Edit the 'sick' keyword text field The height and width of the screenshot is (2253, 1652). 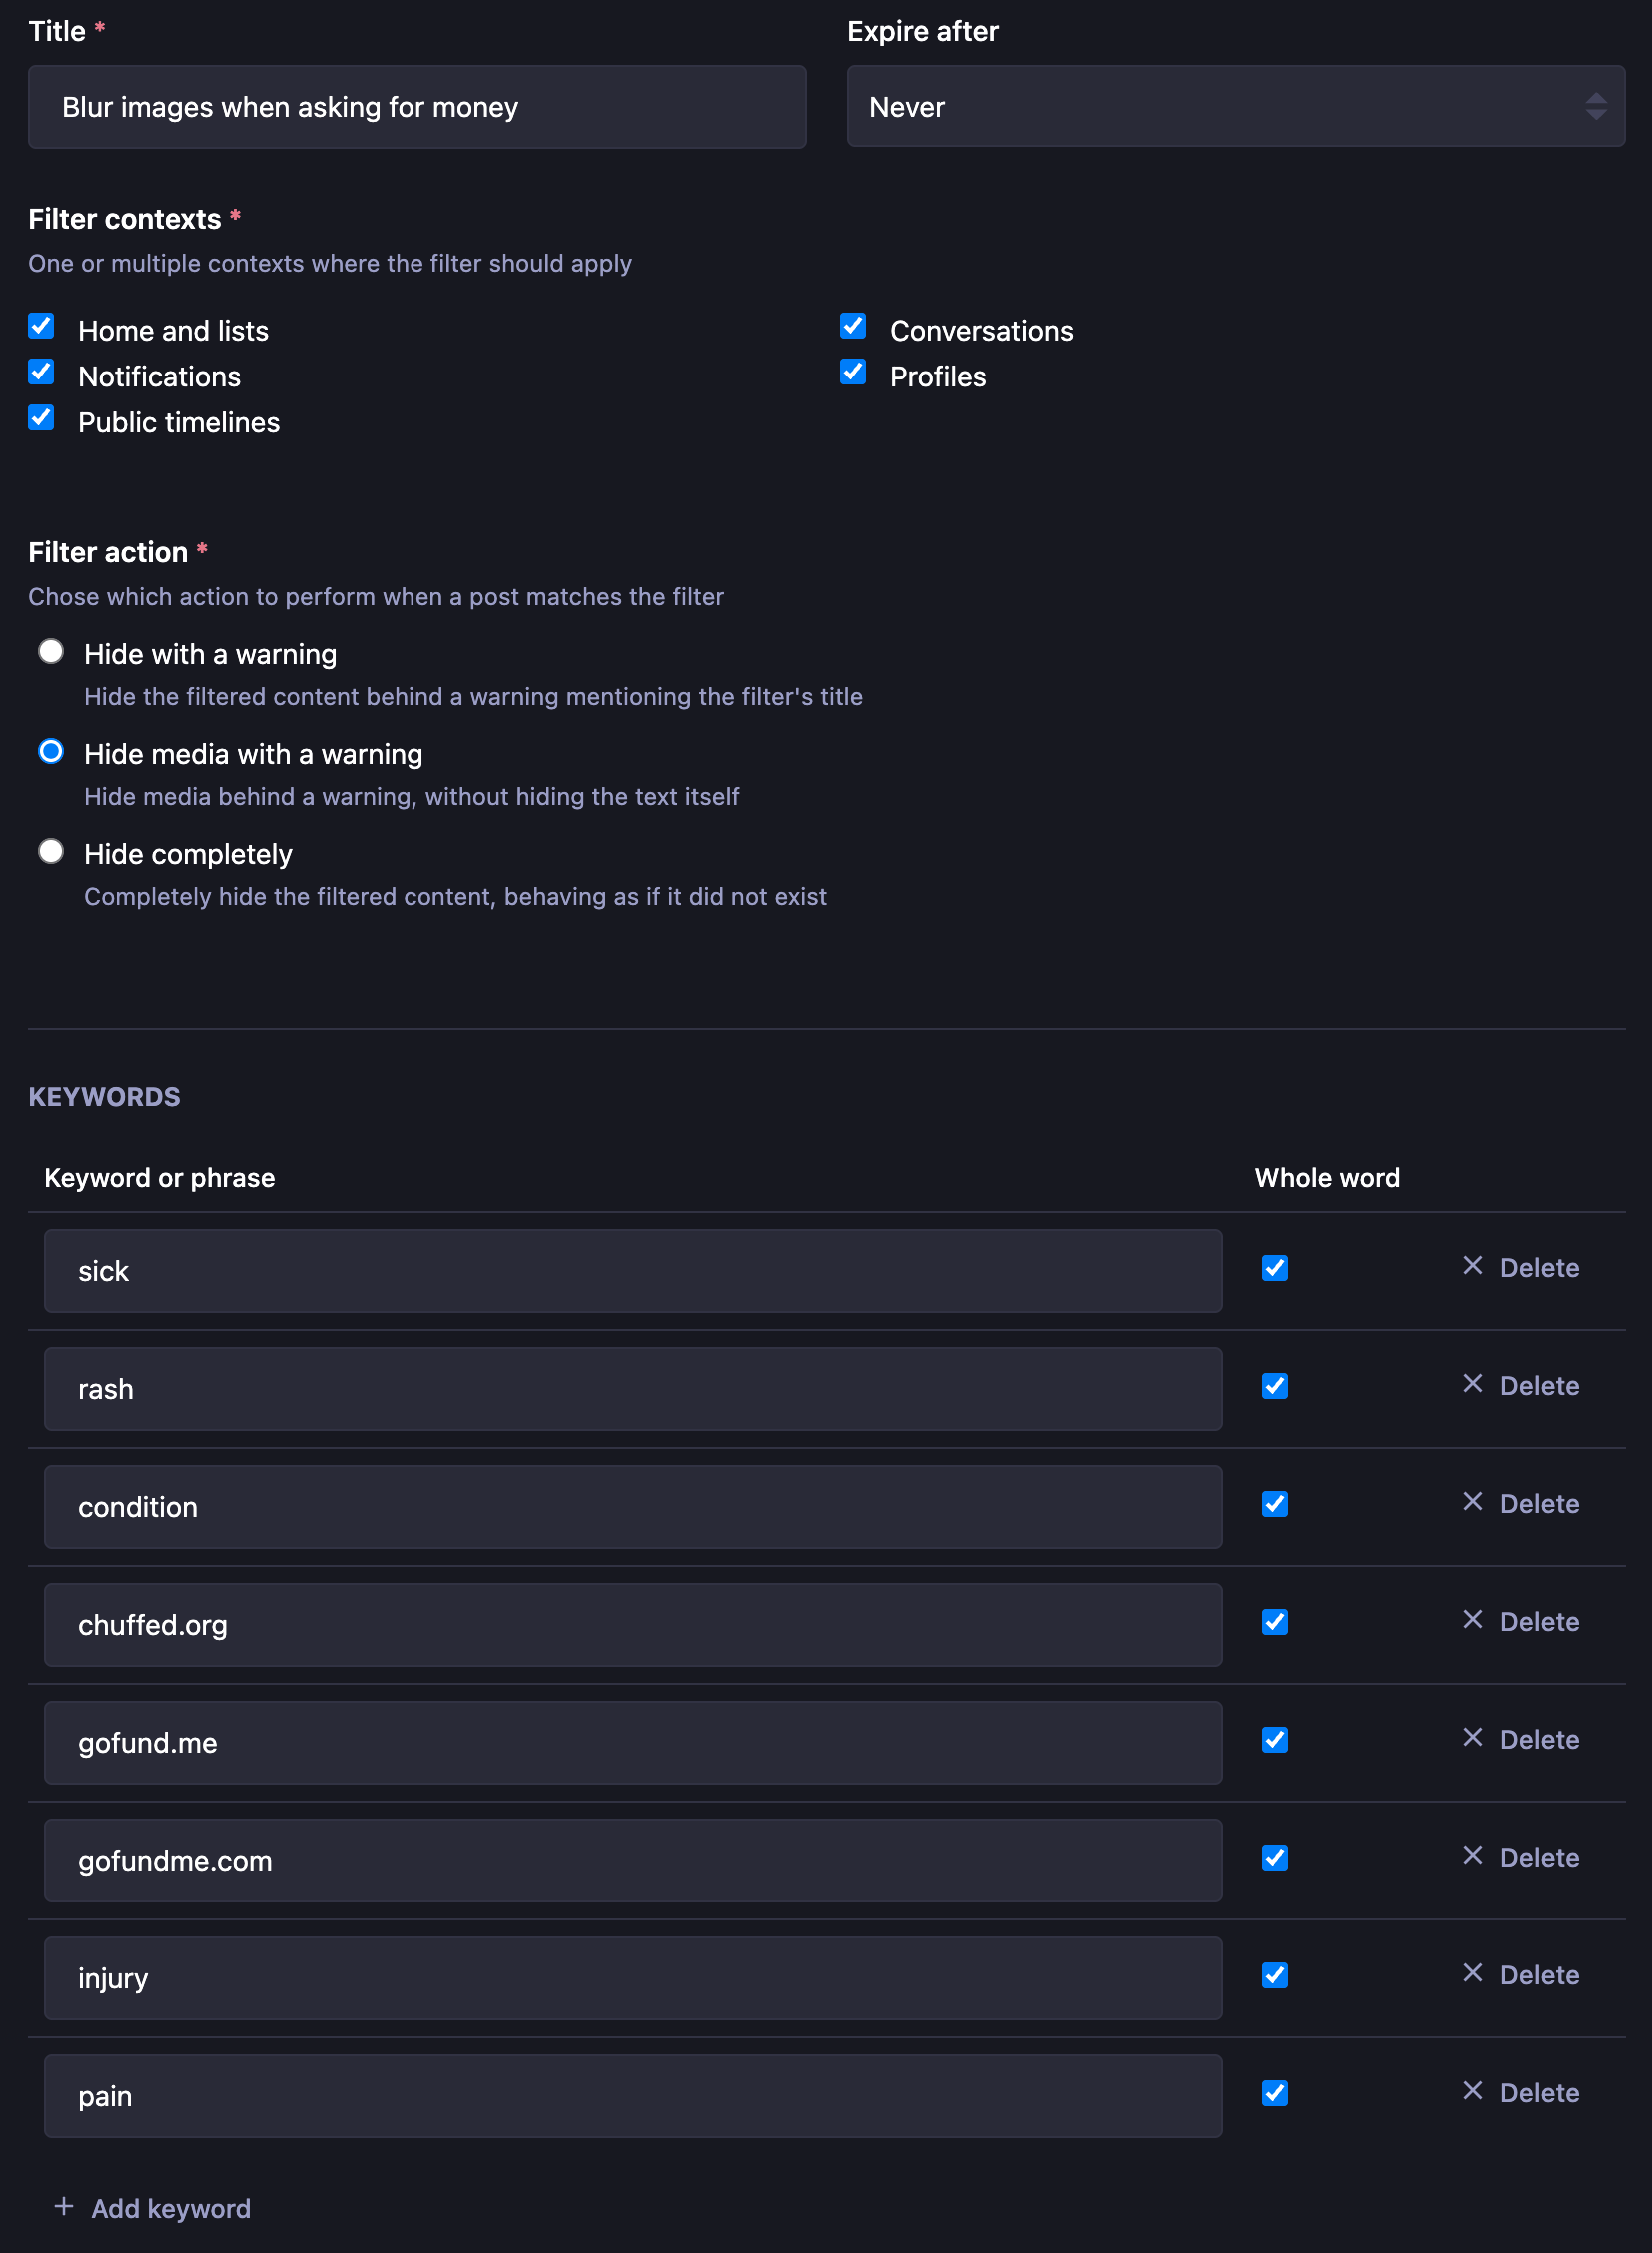click(632, 1271)
